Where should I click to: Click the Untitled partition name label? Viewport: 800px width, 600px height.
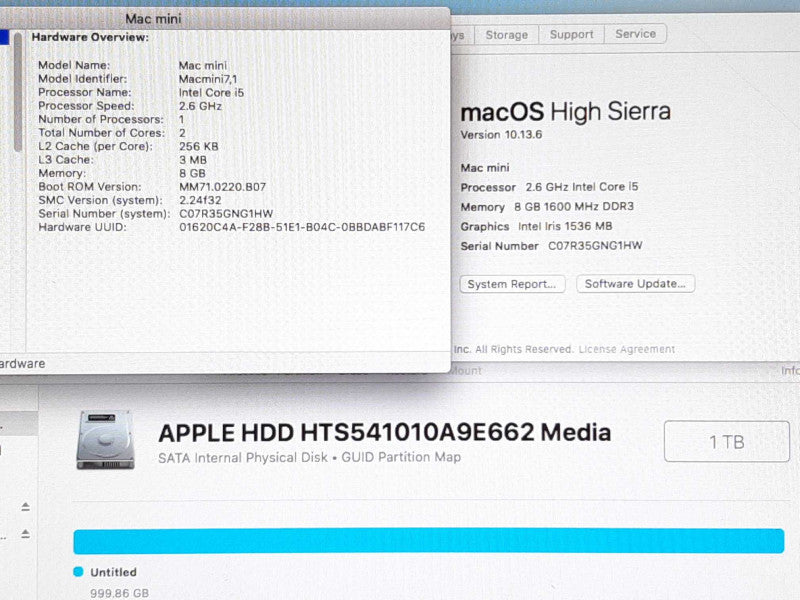tap(113, 572)
